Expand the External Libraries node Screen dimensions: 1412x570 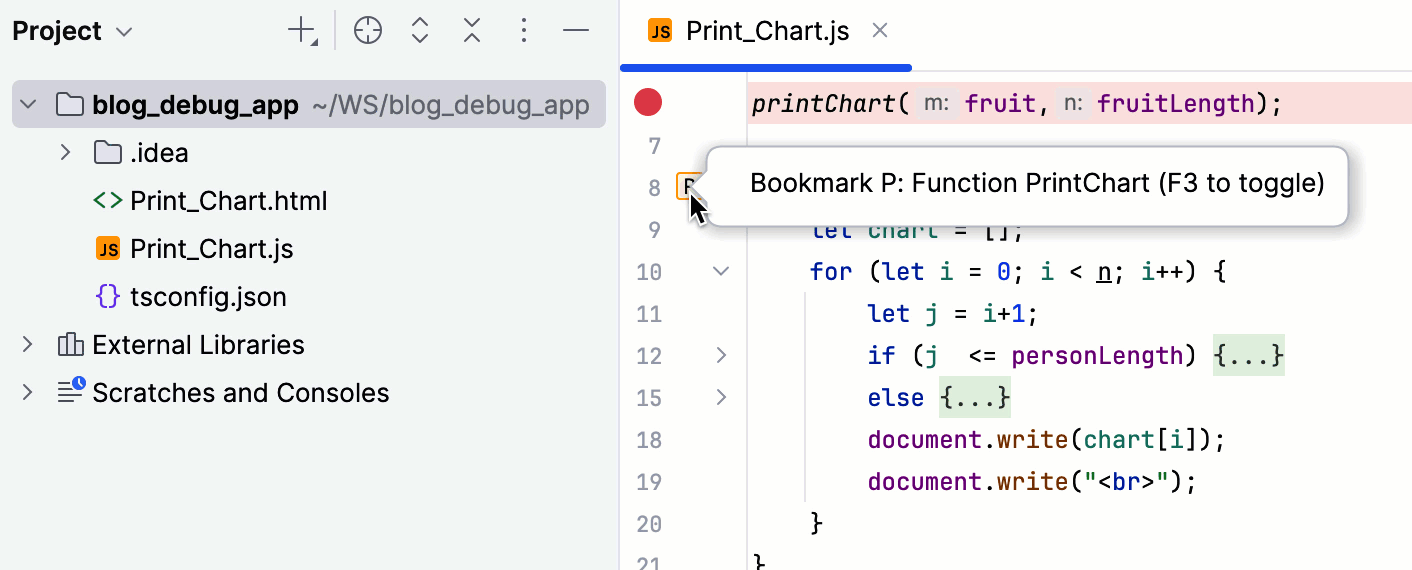[28, 345]
